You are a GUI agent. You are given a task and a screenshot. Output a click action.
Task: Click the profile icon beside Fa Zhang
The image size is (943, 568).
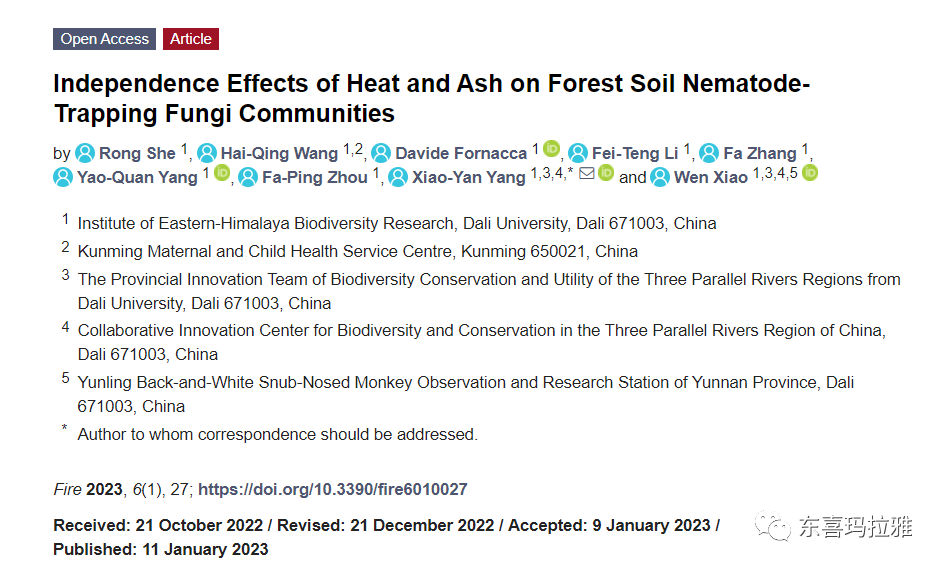coord(709,153)
